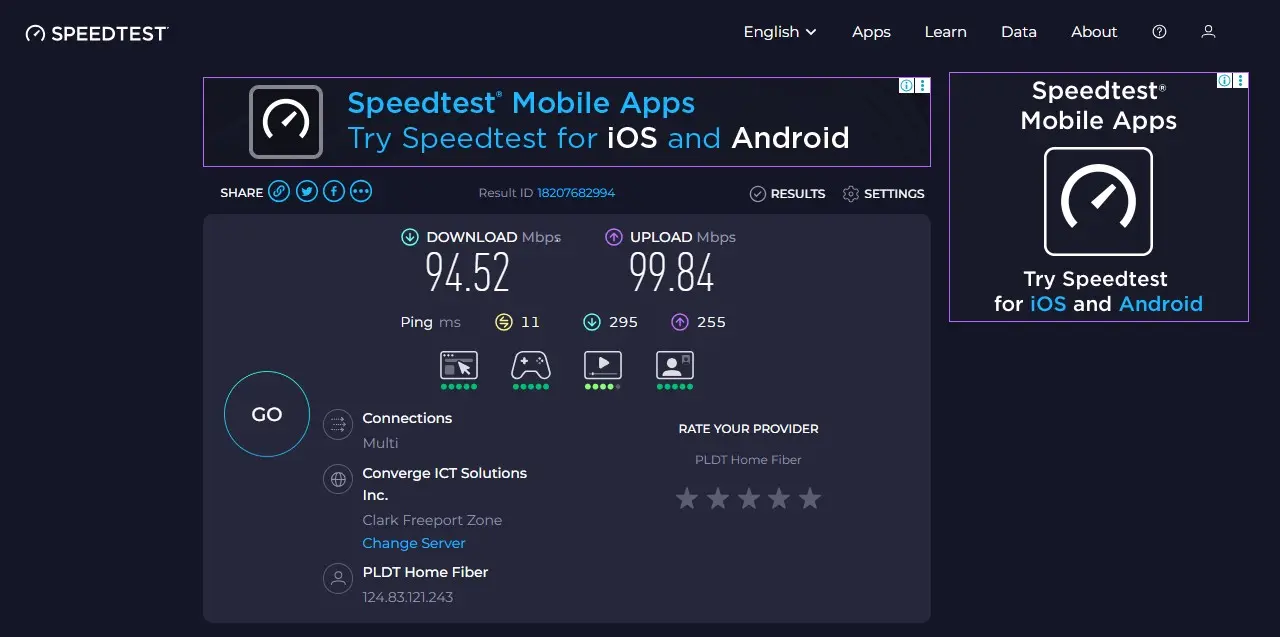The width and height of the screenshot is (1280, 637).
Task: Share result on Twitter
Action: (307, 192)
